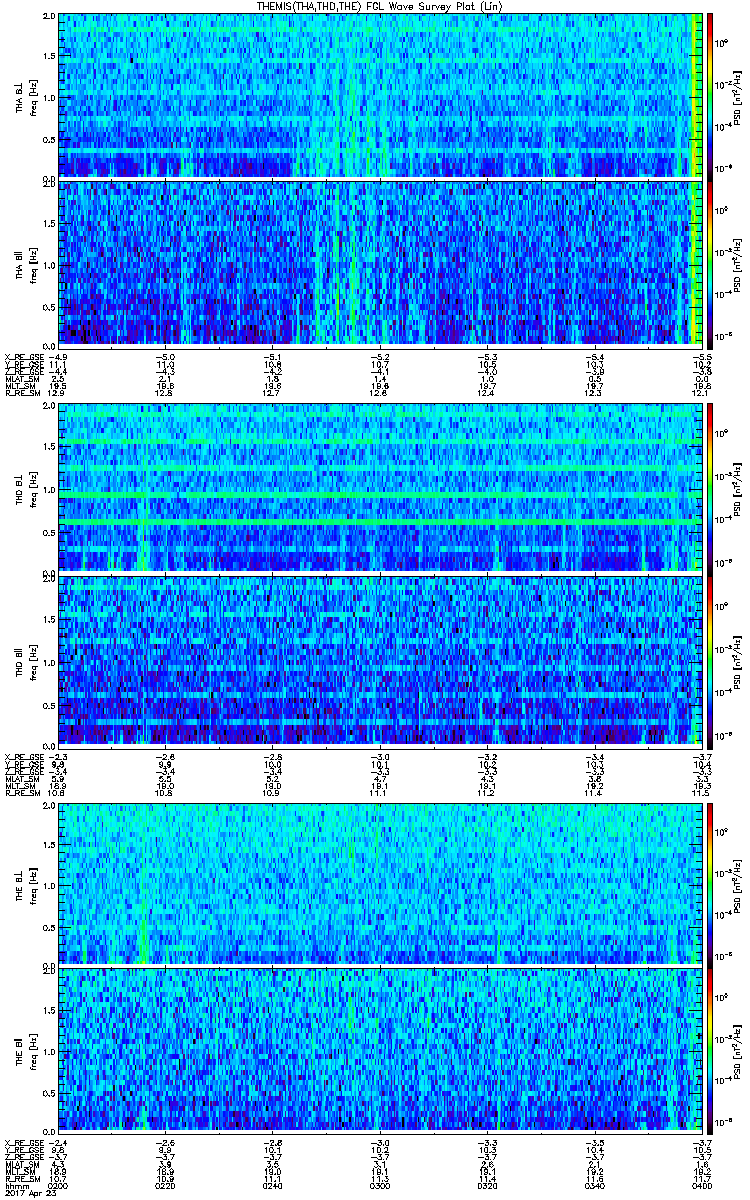Viewport: 750px width, 1200px height.
Task: Click the 'hhmm' time axis label
Action: click(15, 1185)
